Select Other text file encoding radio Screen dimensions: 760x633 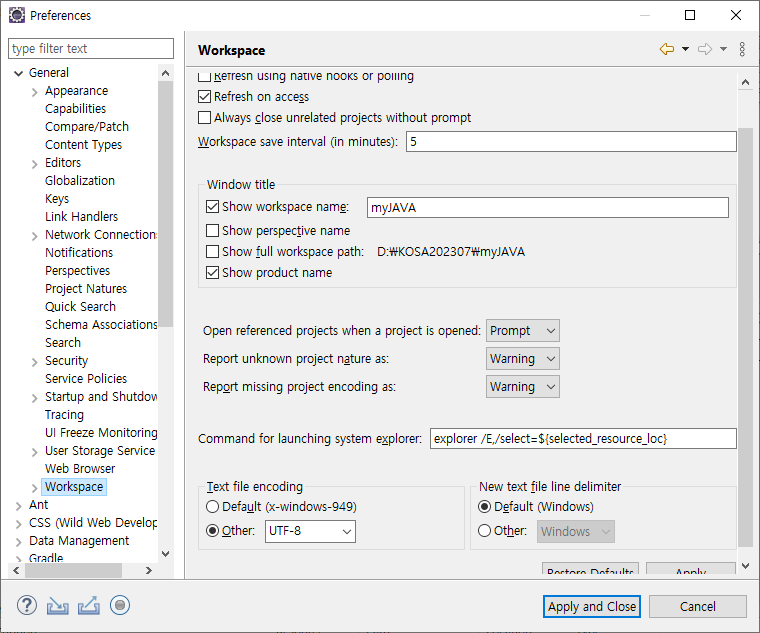point(212,531)
